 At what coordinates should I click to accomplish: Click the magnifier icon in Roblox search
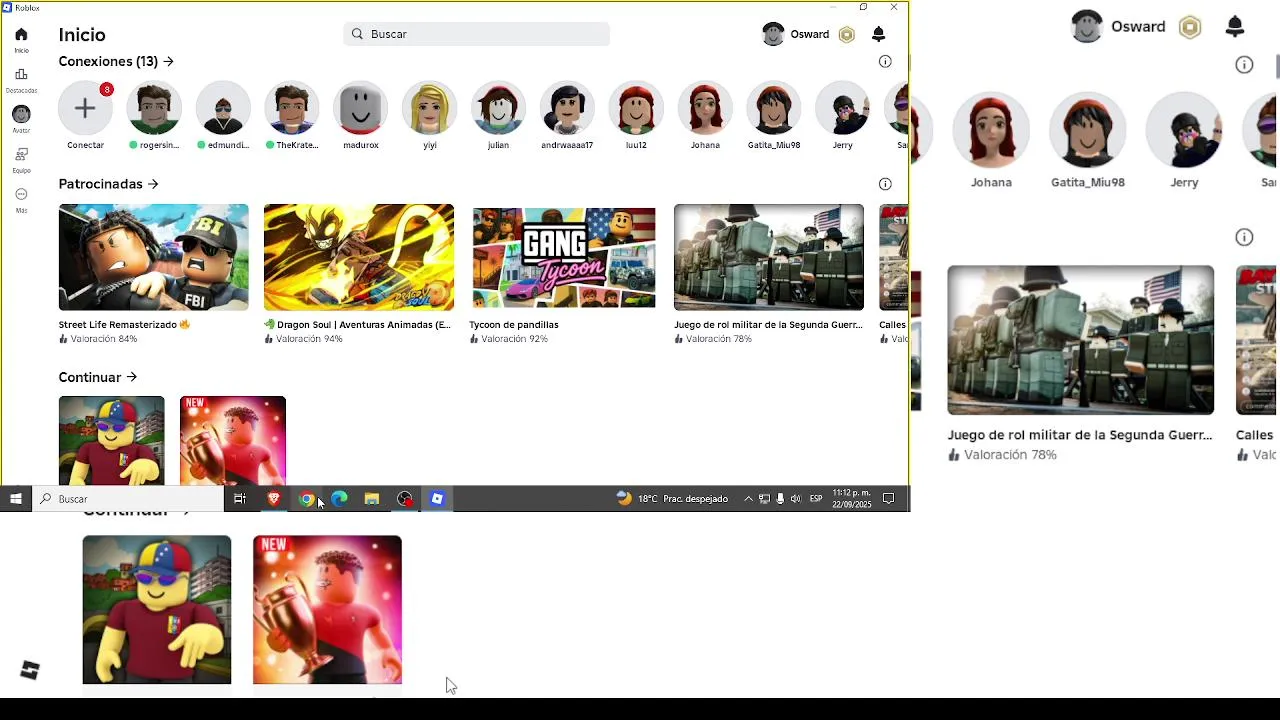[357, 34]
